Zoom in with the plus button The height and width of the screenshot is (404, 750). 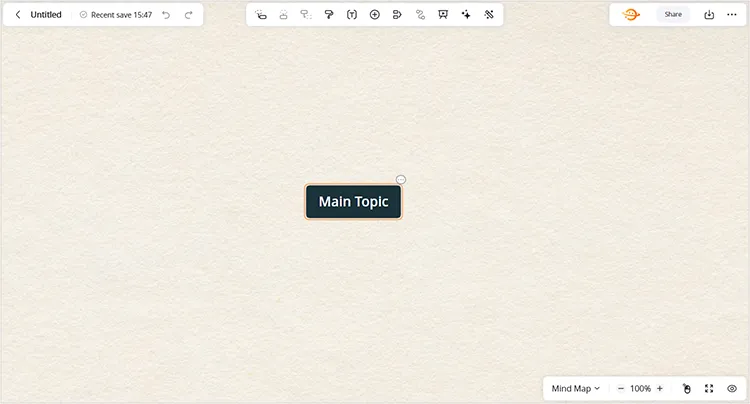660,389
